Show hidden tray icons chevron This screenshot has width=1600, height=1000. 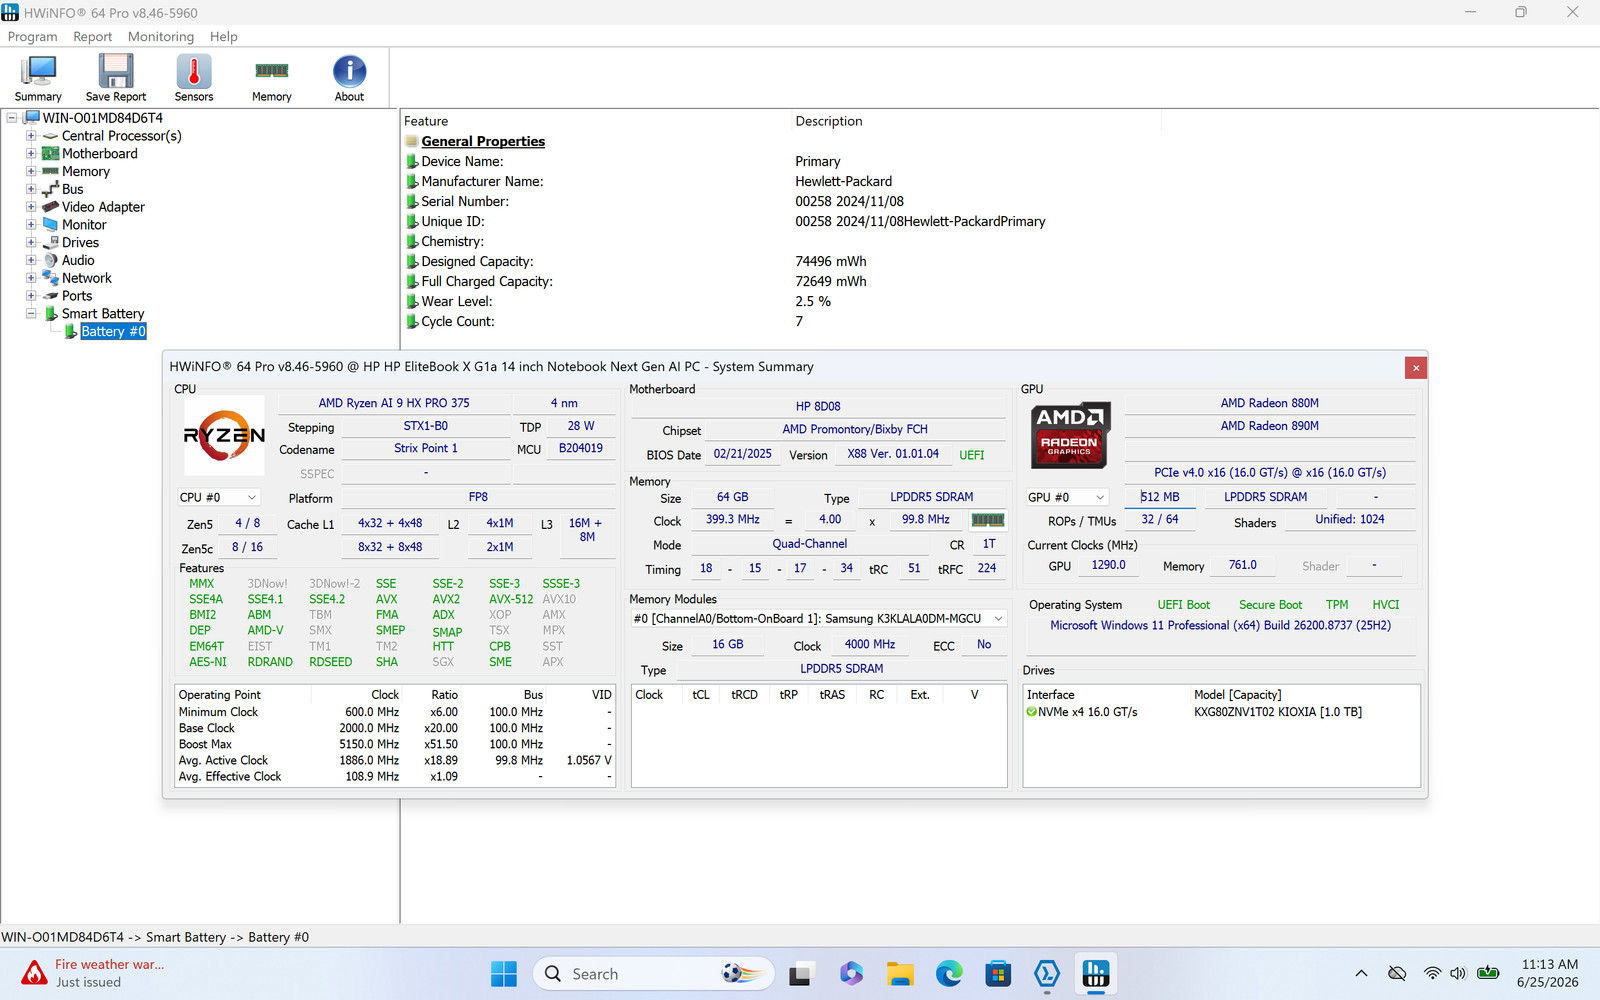pos(1361,973)
